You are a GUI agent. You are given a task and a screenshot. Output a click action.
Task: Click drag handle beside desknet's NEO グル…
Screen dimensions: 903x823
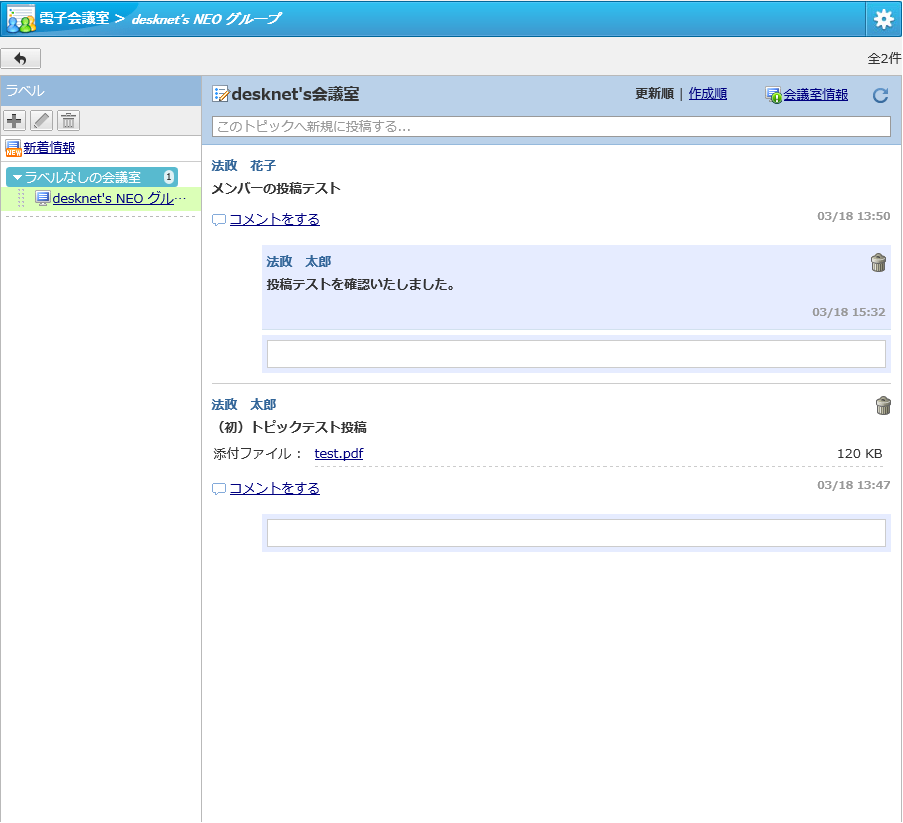click(21, 198)
